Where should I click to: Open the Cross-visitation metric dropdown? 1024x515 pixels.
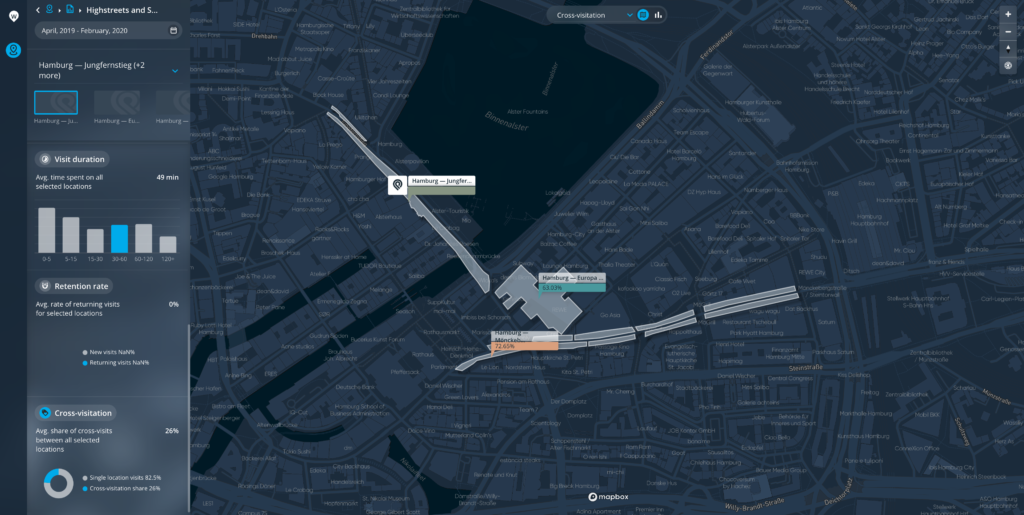click(595, 14)
